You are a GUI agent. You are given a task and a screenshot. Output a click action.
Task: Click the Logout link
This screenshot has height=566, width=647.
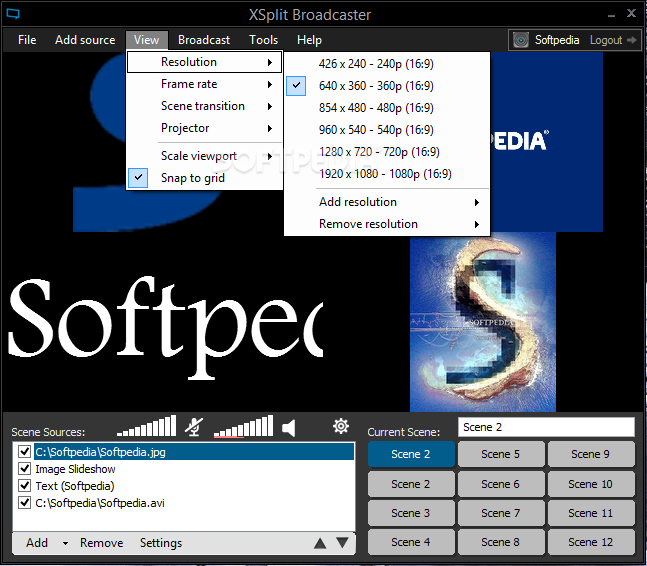[606, 40]
